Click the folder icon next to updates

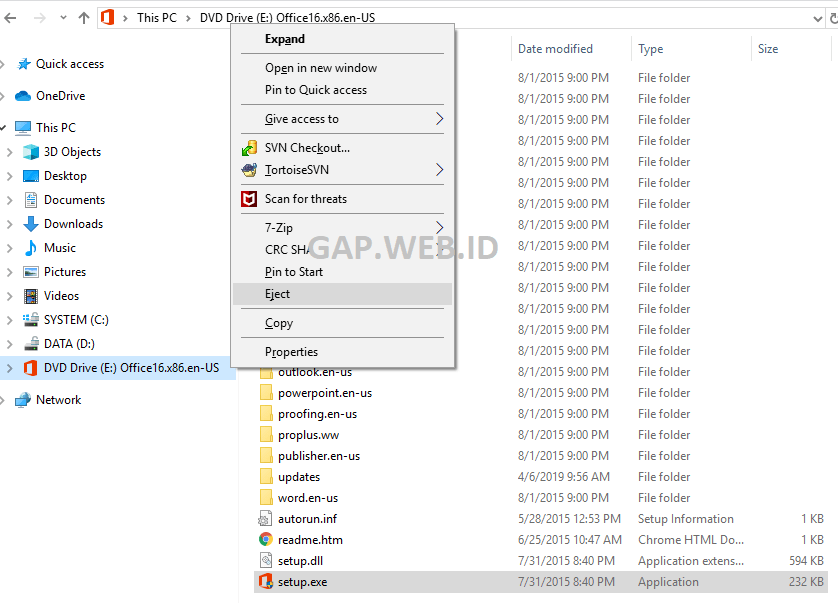coord(266,476)
